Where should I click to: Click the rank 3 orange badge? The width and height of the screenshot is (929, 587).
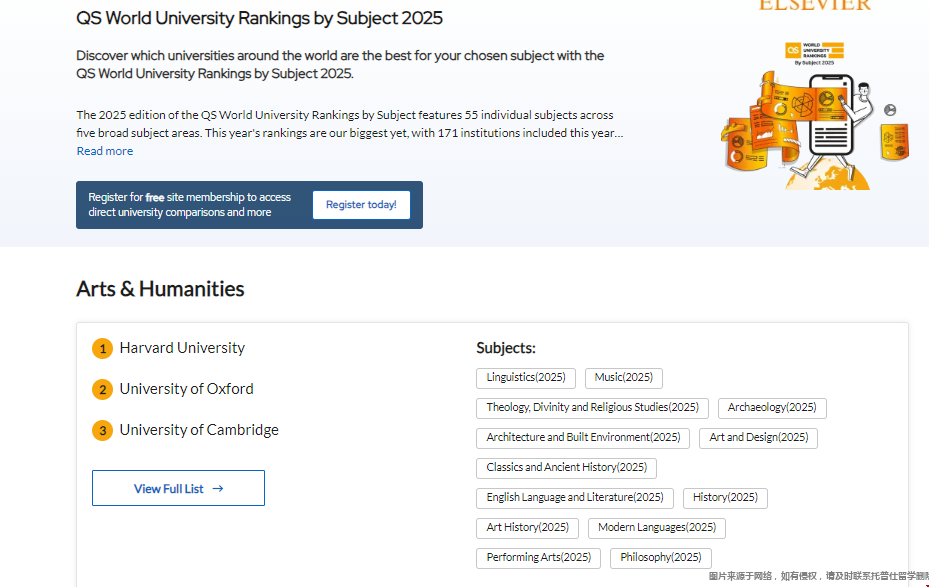[x=102, y=430]
